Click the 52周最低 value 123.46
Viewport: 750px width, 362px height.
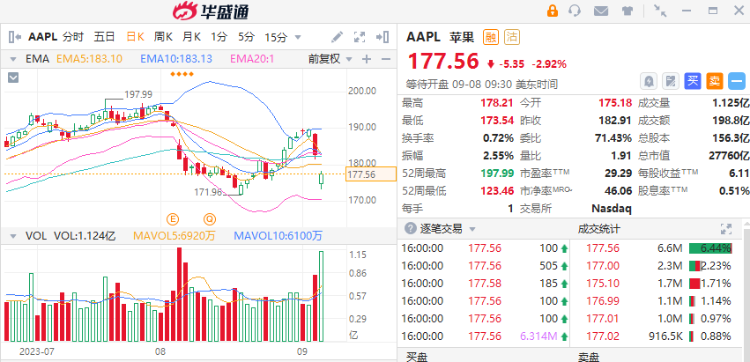click(497, 191)
